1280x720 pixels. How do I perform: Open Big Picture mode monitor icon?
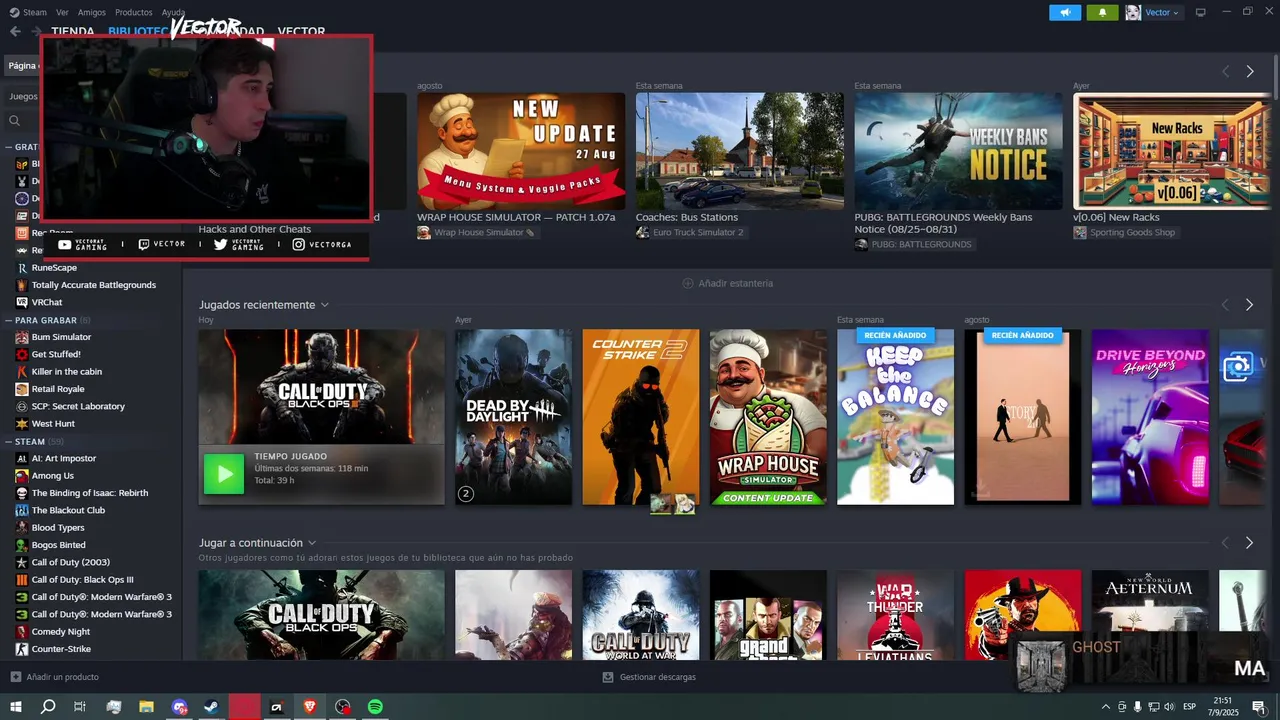1200,12
